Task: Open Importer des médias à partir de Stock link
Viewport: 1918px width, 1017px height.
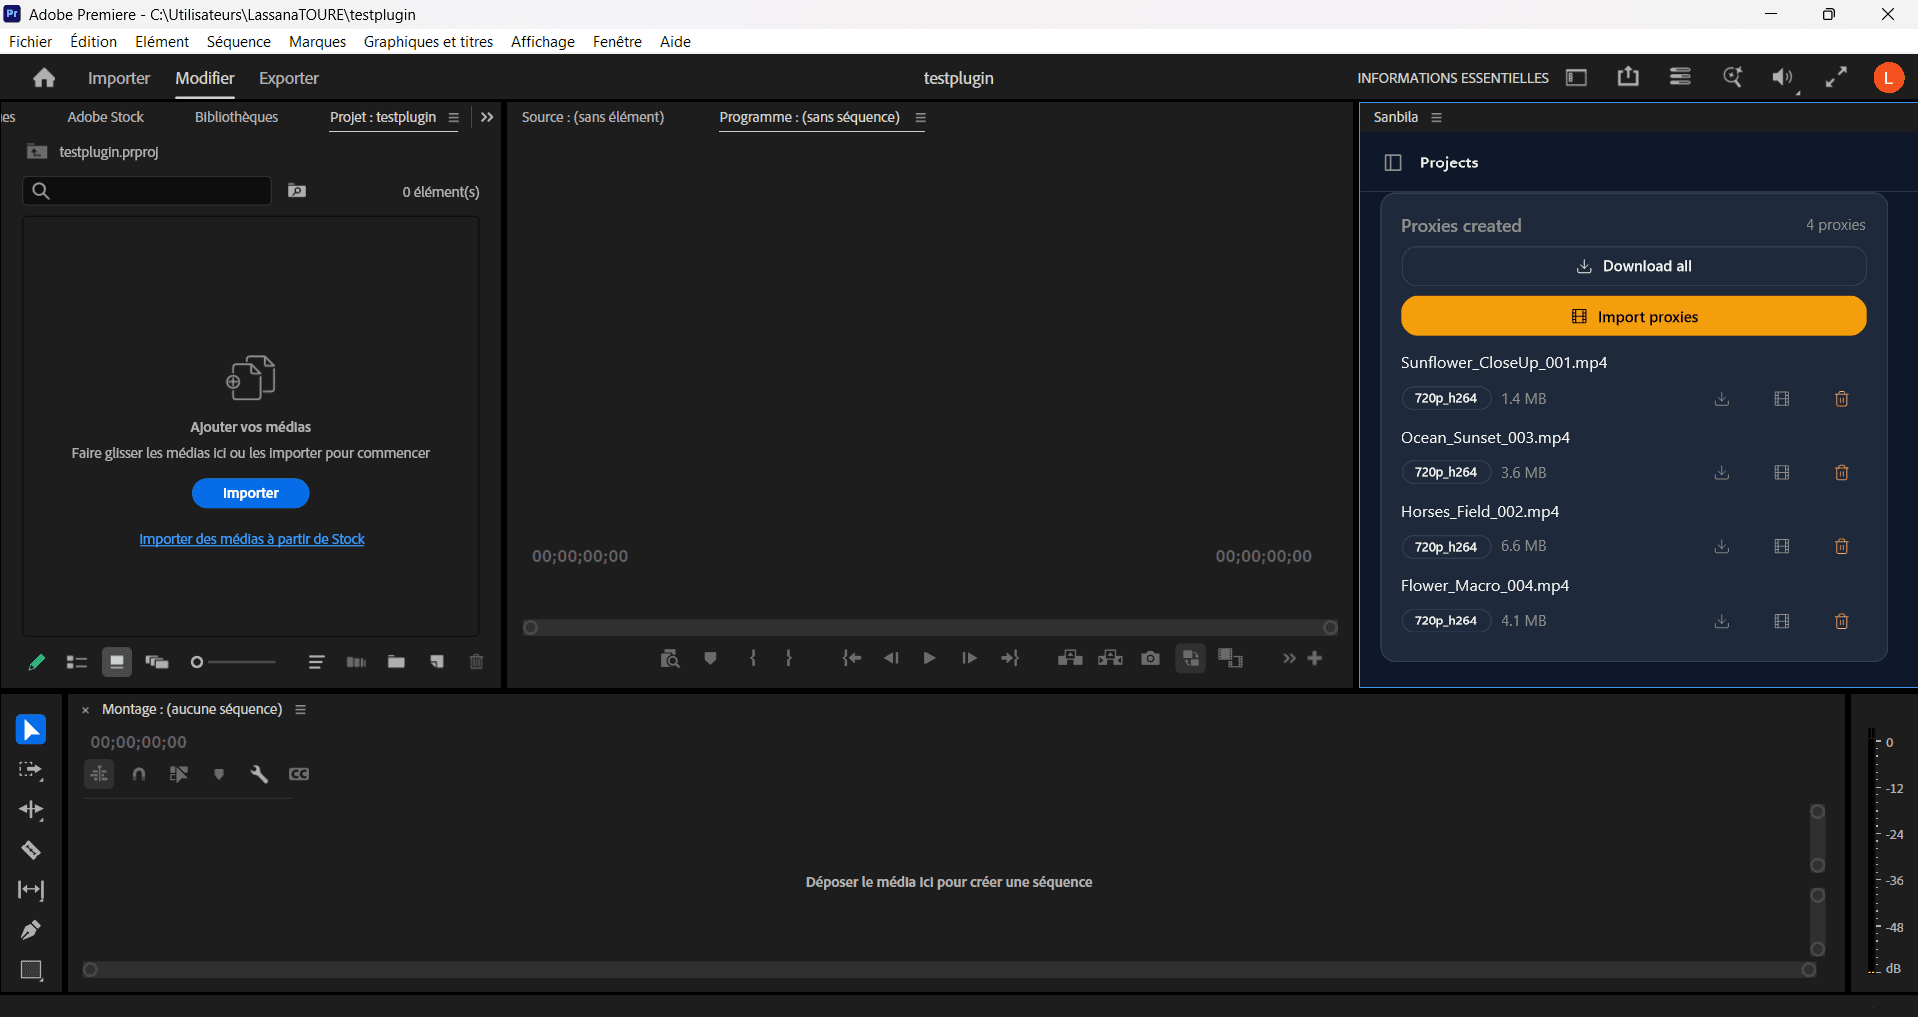Action: (x=252, y=539)
